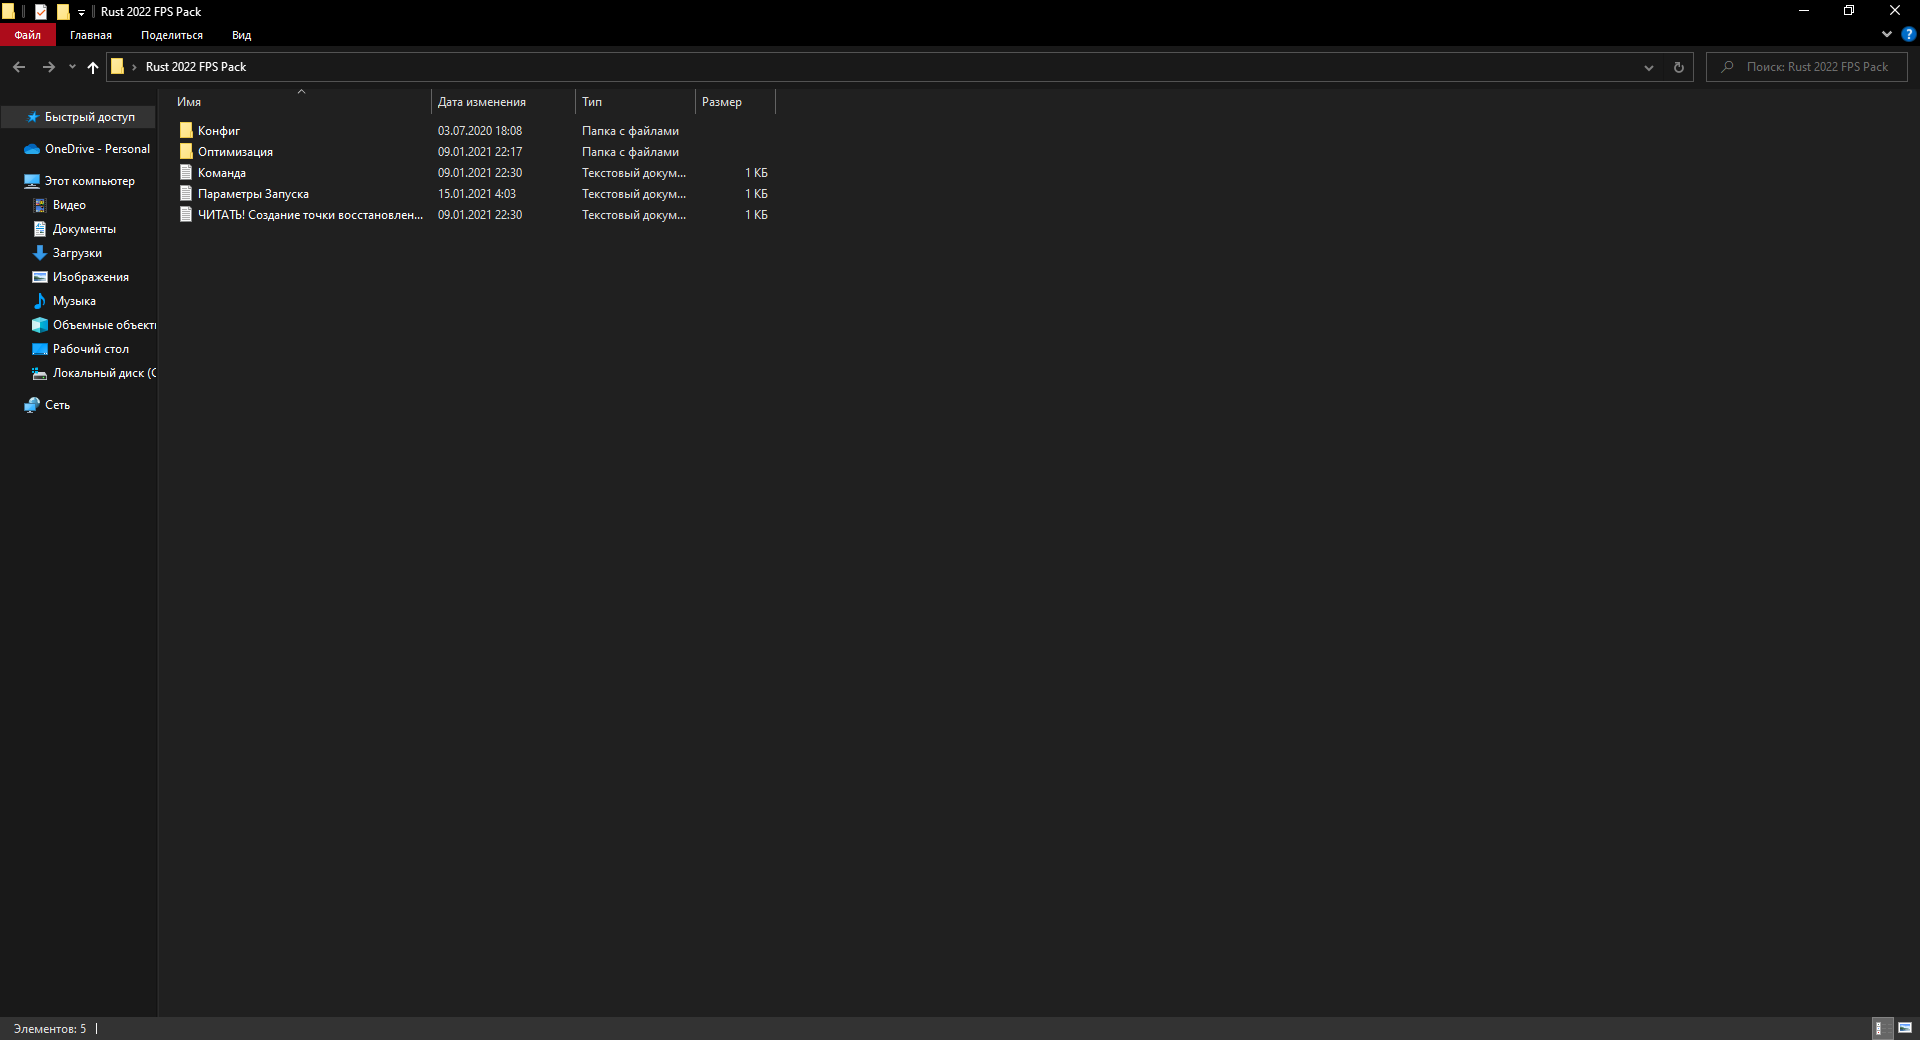Open Быстрый доступ in navigation pane
The image size is (1920, 1040).
tap(80, 117)
